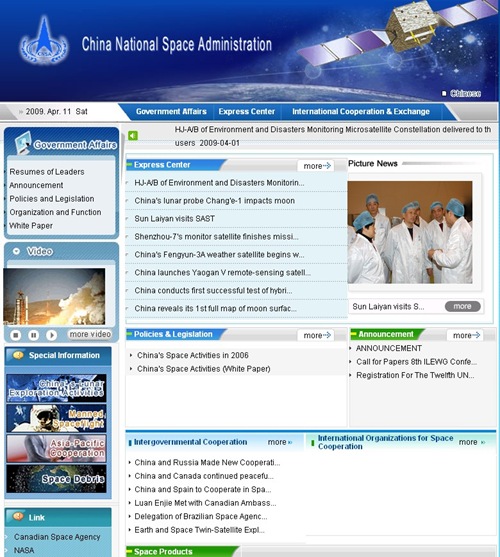Image resolution: width=500 pixels, height=557 pixels.
Task: Open Call for Papers 8th ILEWG link
Action: coord(416,362)
